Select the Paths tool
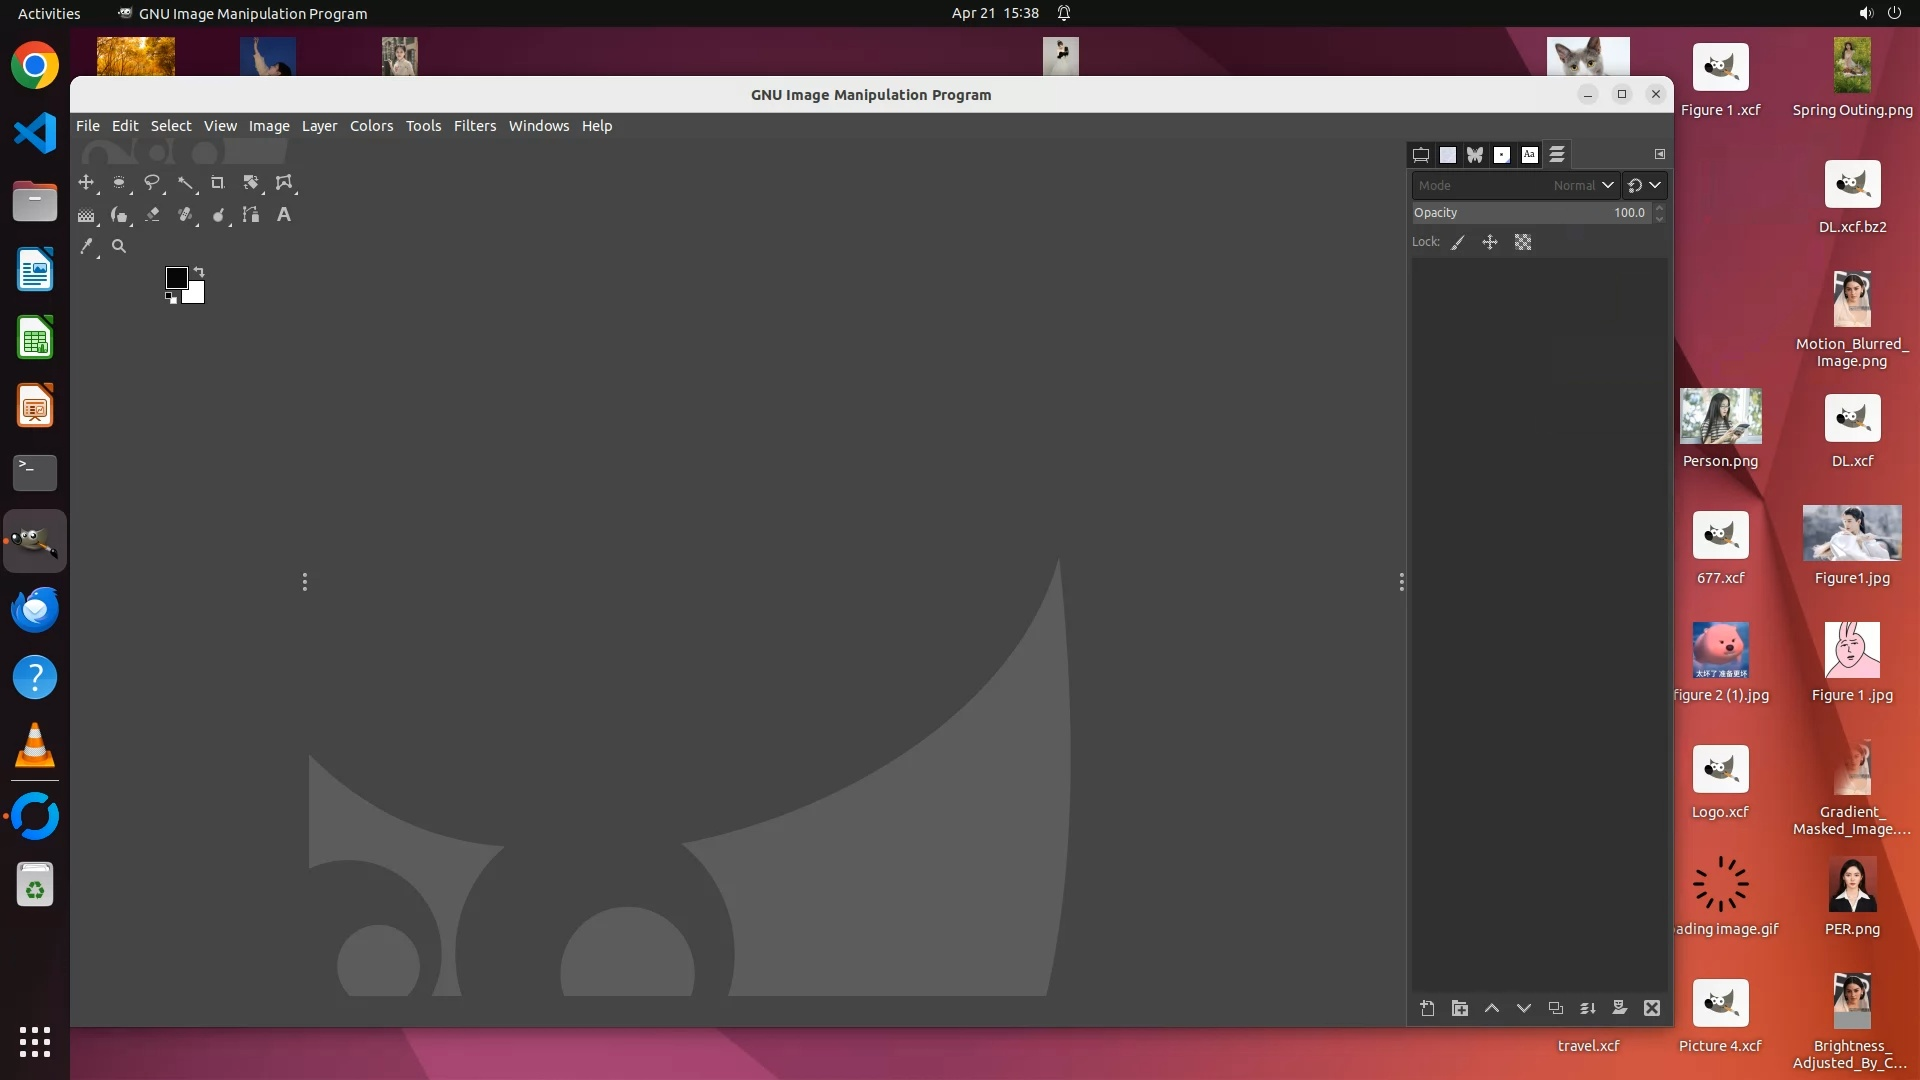The image size is (1920, 1080). [251, 215]
